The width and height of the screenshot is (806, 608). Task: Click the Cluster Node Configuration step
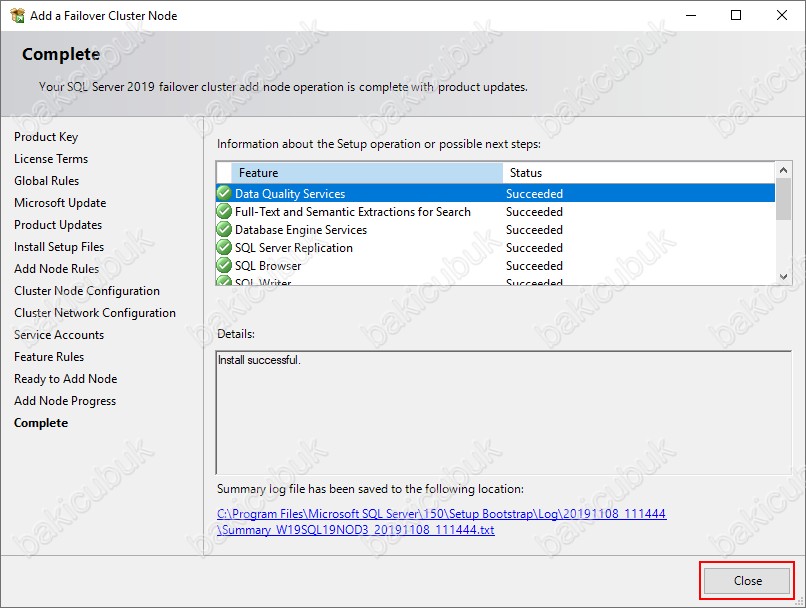point(87,291)
